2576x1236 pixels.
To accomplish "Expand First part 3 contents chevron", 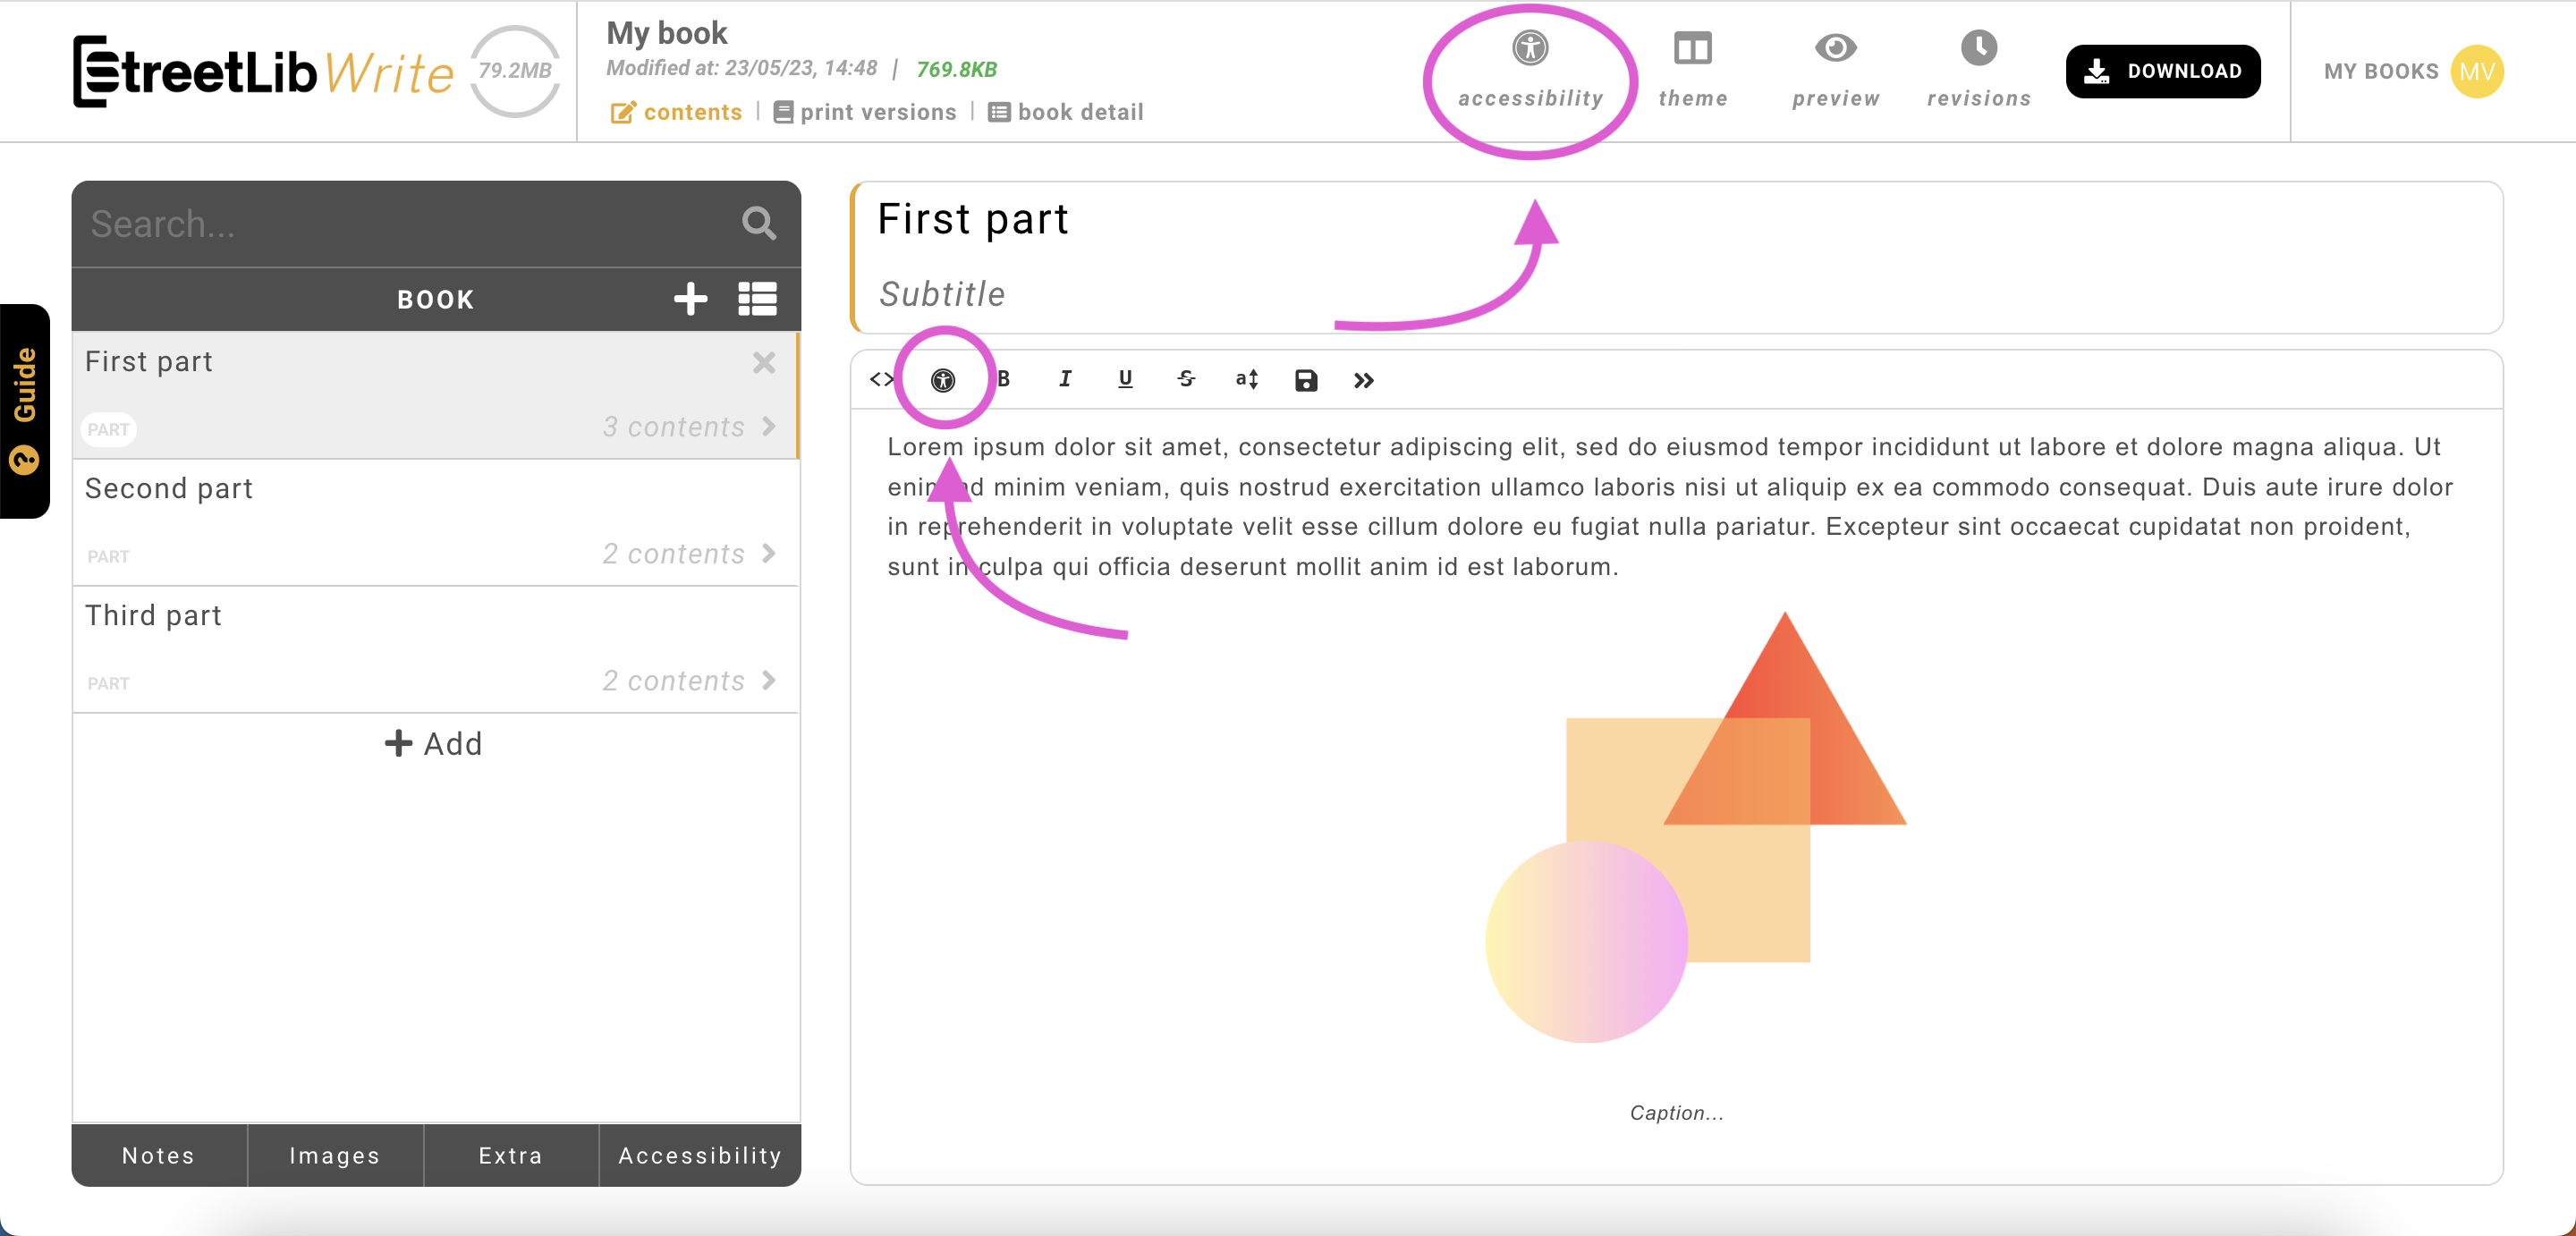I will pyautogui.click(x=768, y=427).
